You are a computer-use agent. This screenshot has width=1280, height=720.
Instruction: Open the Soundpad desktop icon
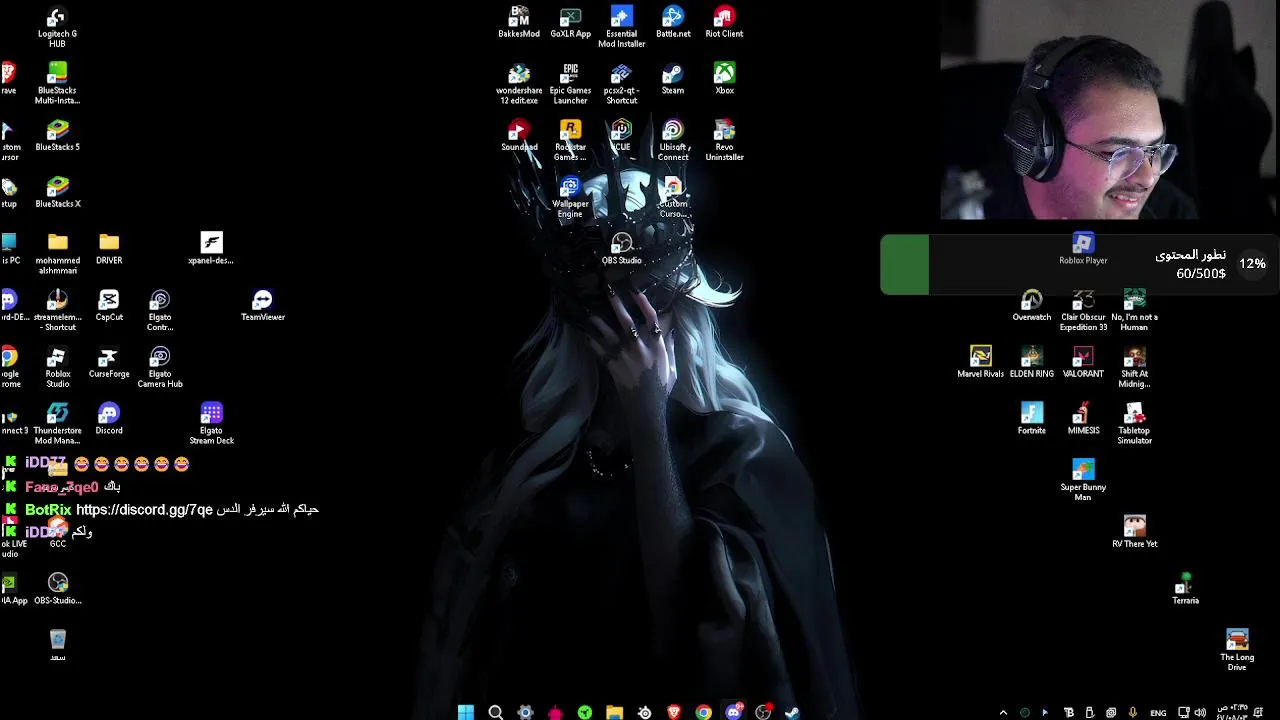point(519,136)
